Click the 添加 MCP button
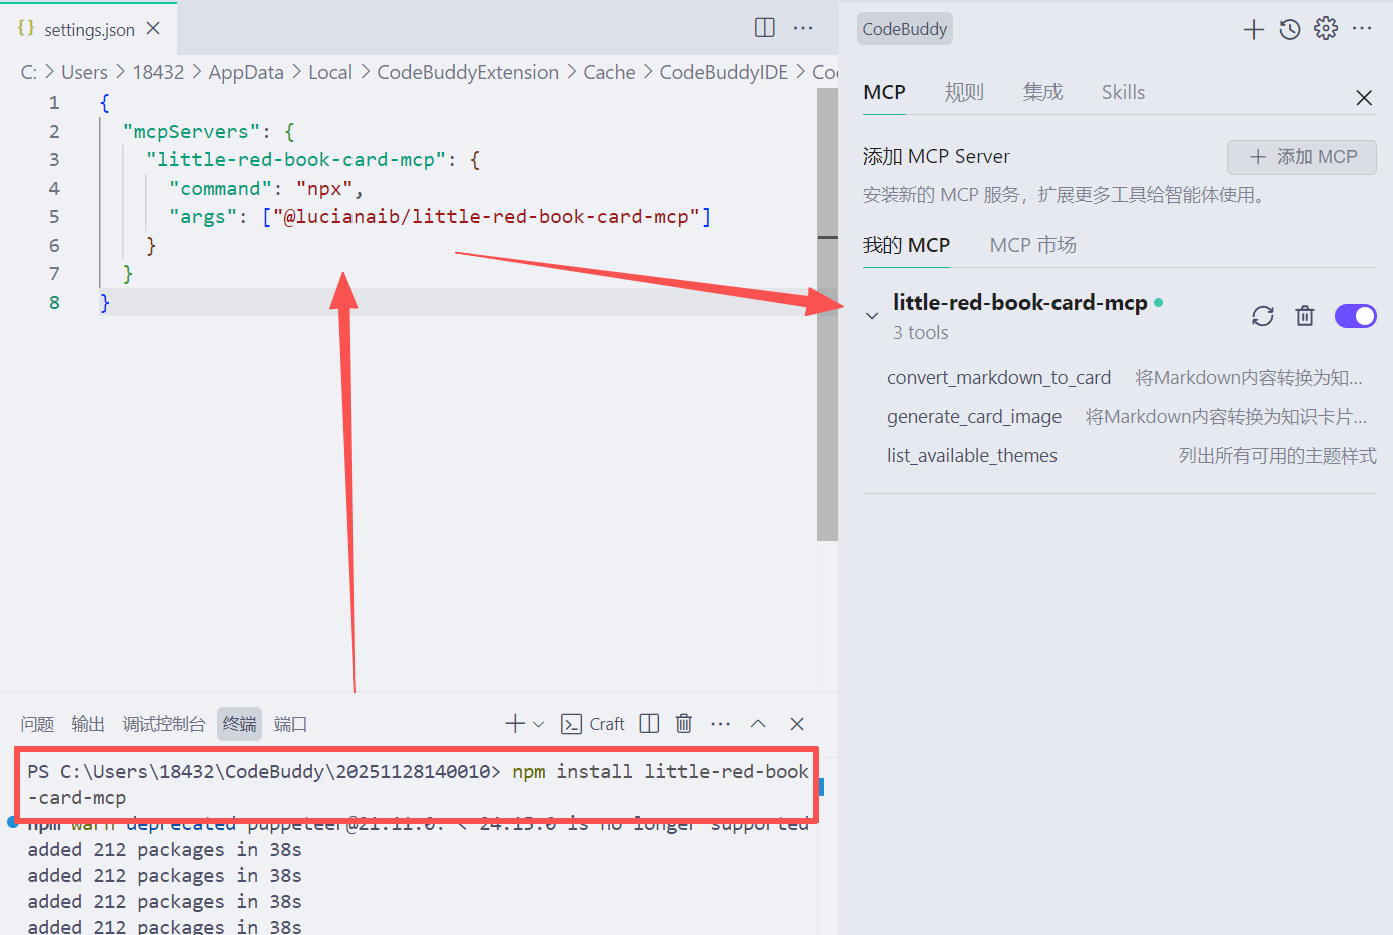 [1301, 157]
